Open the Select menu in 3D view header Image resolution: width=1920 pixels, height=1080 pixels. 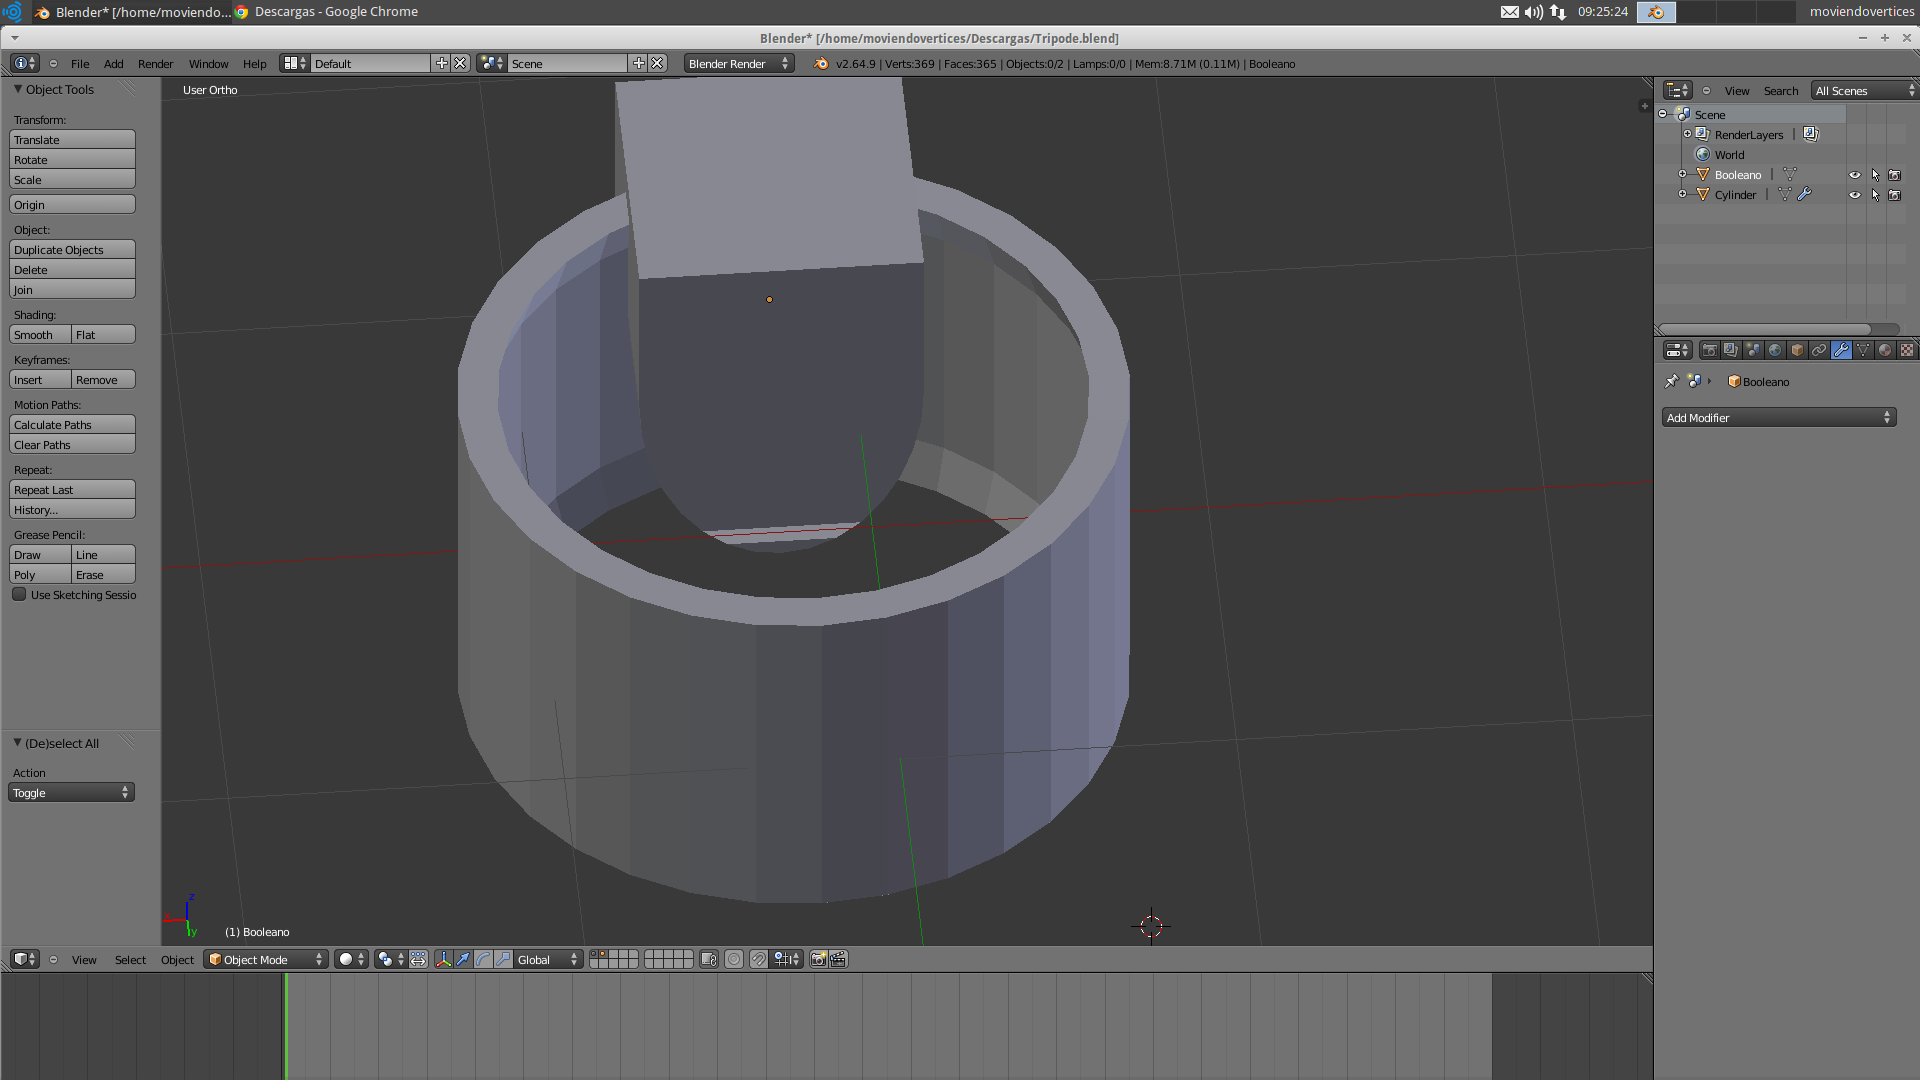pyautogui.click(x=130, y=960)
